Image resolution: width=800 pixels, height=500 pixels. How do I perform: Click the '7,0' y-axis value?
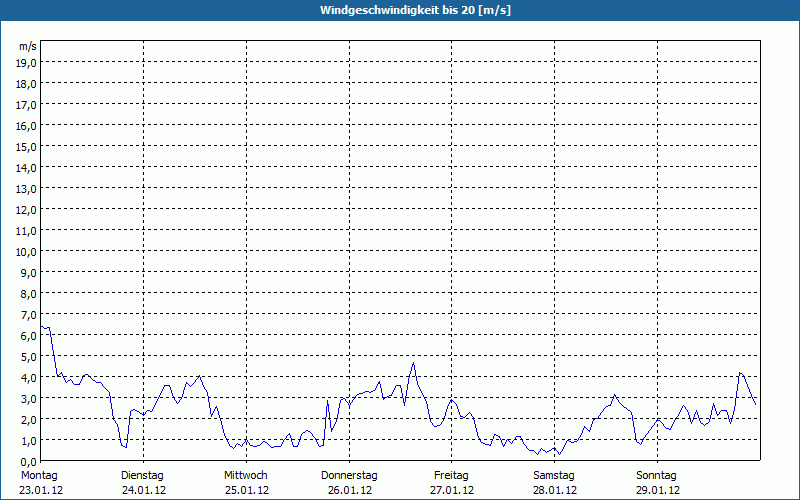[x=29, y=315]
